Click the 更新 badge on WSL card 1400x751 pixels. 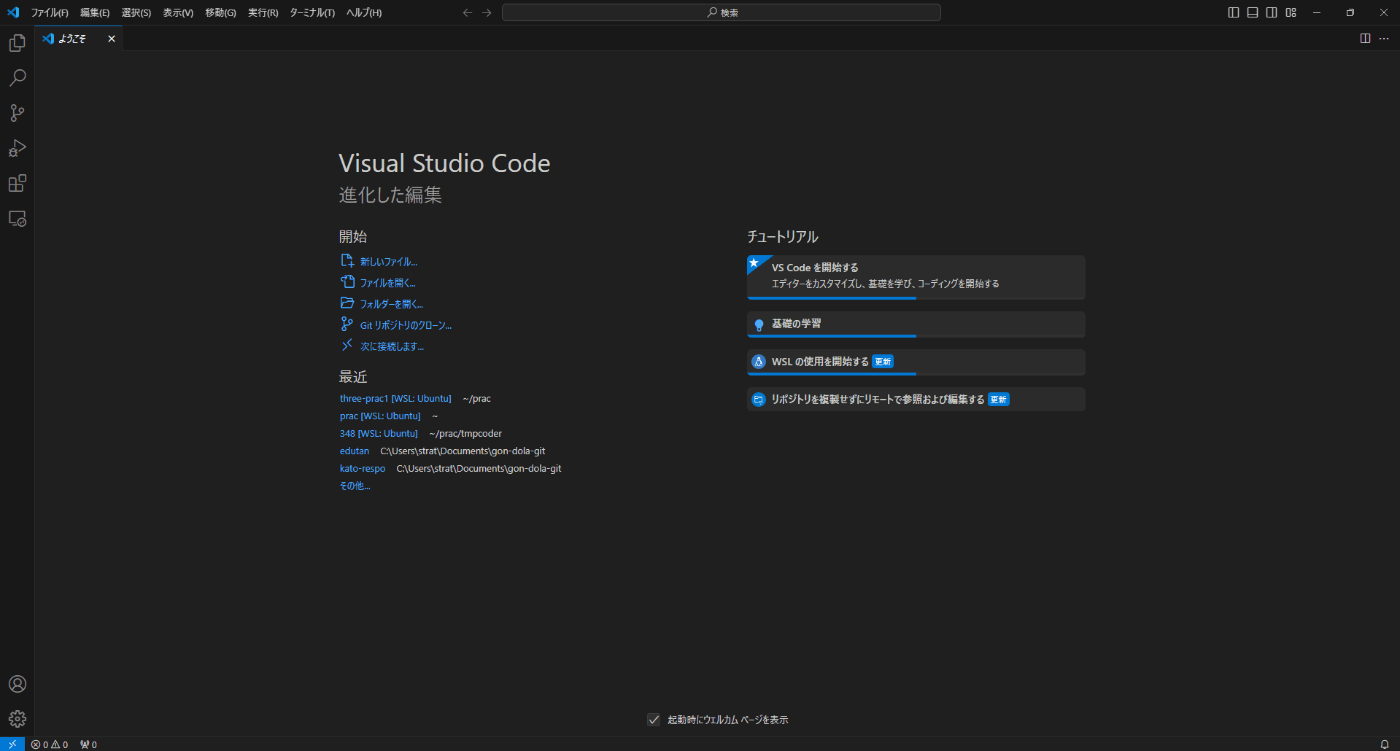[882, 361]
